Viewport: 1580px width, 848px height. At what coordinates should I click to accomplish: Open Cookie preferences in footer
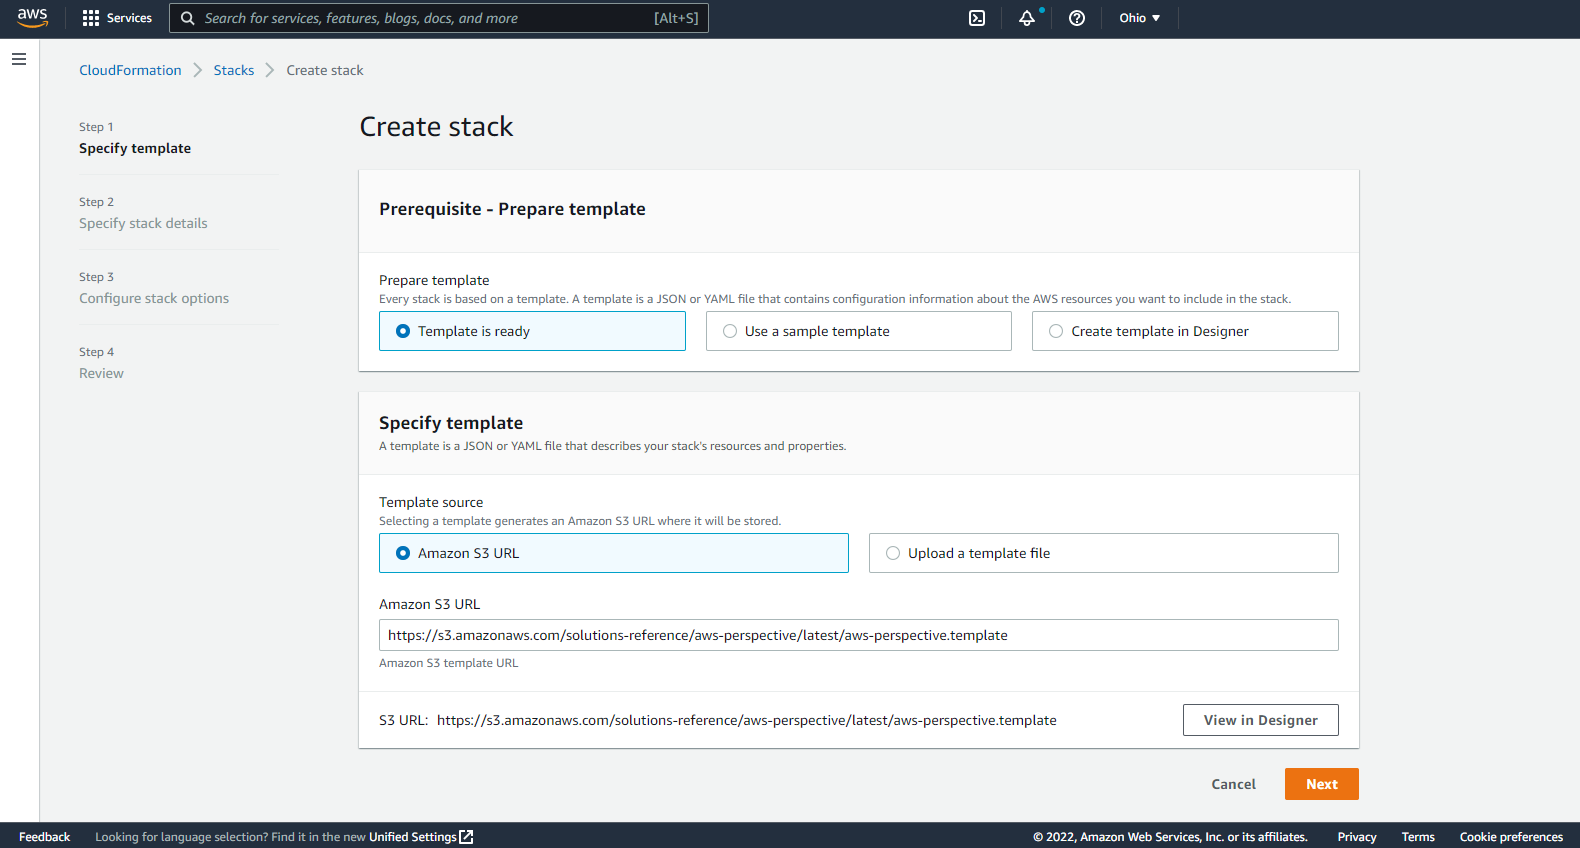[x=1511, y=837]
